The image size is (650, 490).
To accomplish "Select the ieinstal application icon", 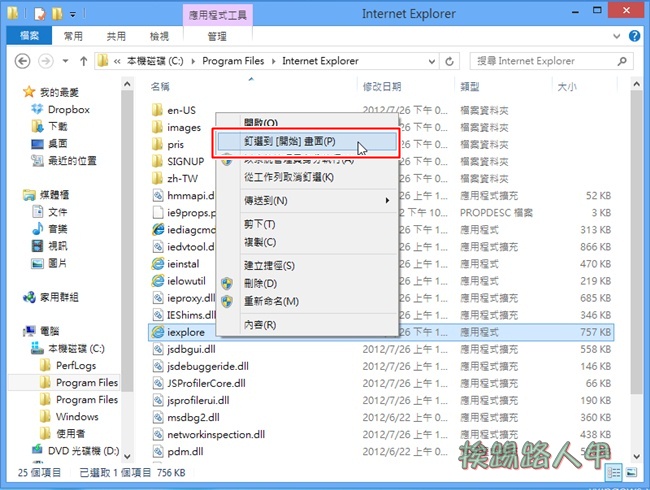I will click(x=158, y=264).
